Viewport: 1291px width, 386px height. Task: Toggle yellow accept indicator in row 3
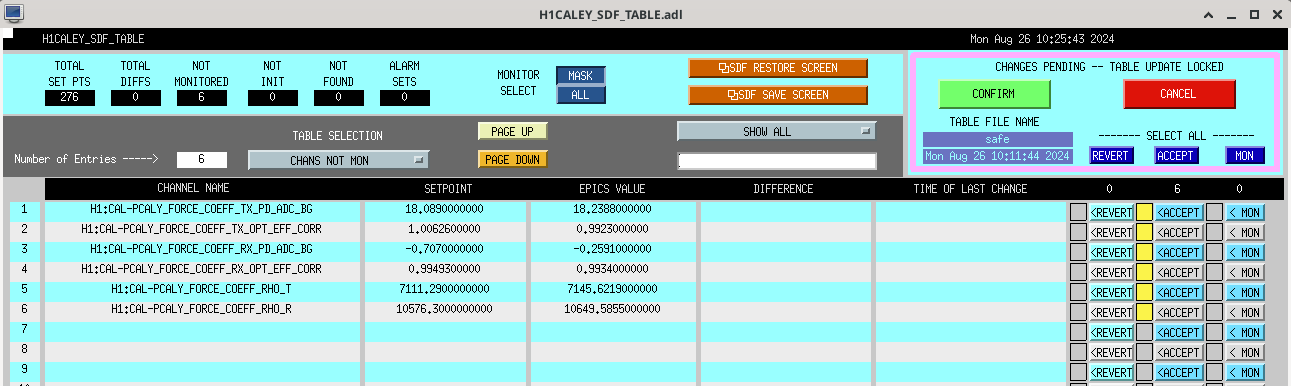point(1145,251)
